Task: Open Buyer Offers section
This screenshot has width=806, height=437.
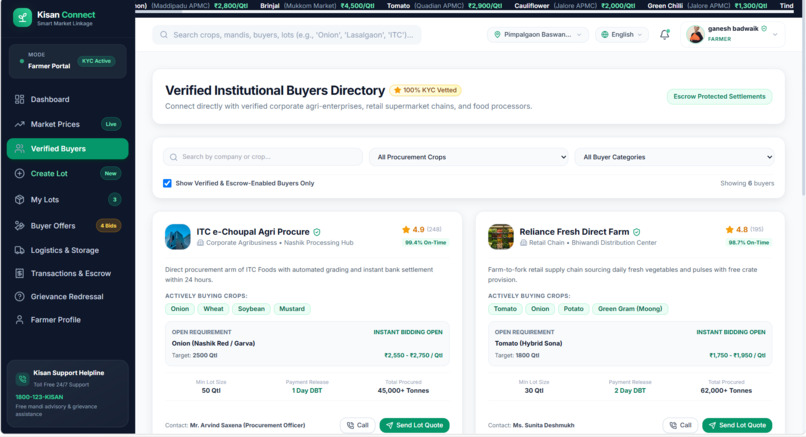Action: pyautogui.click(x=67, y=225)
